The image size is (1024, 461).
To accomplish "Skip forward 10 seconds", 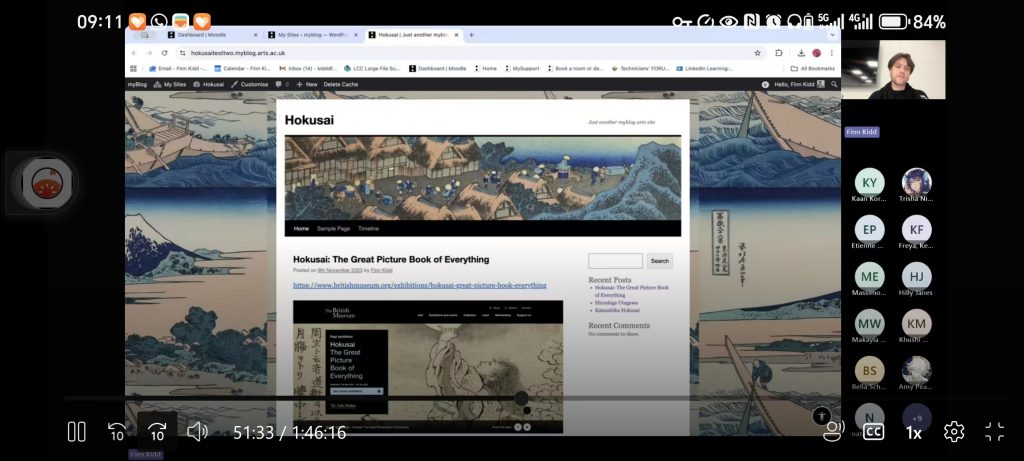I will click(157, 432).
